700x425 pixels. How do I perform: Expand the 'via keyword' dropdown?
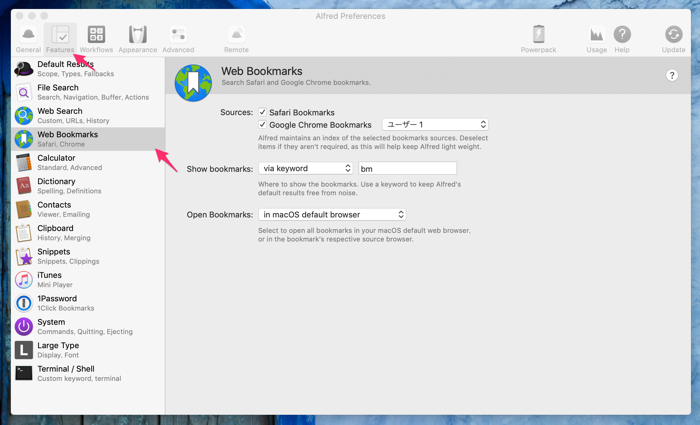click(306, 169)
